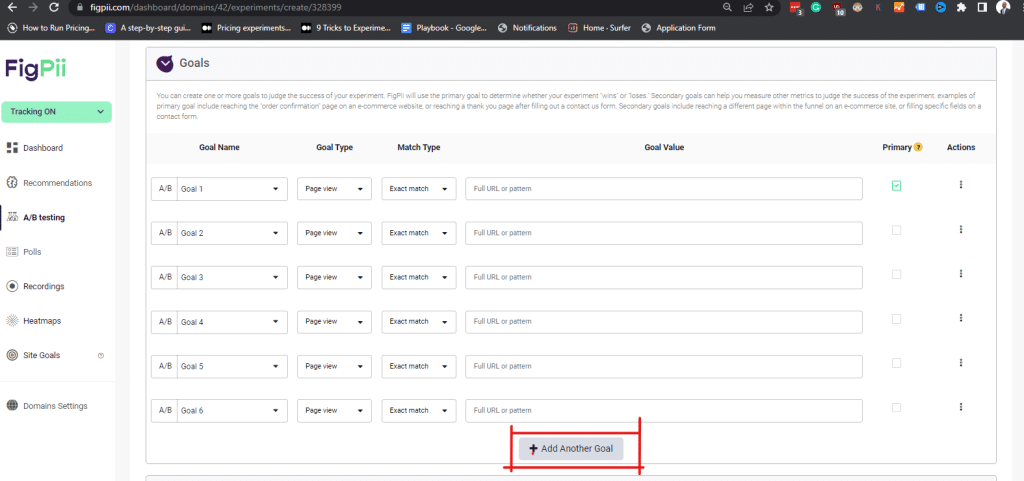Check the Primary checkbox for Goal 2
Image resolution: width=1024 pixels, height=481 pixels.
pyautogui.click(x=897, y=230)
